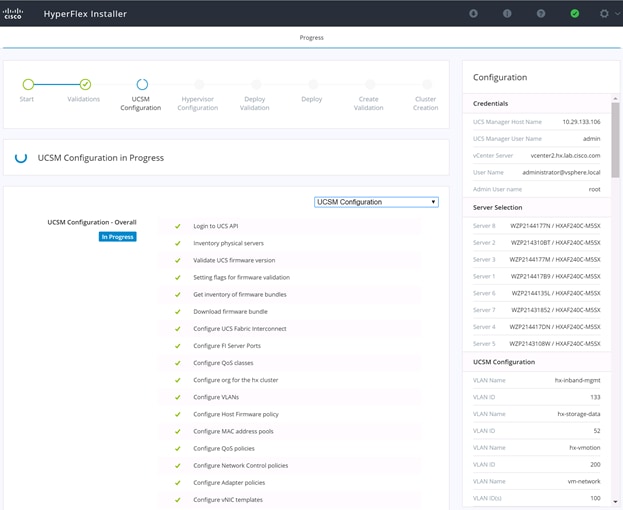Click the Configuration panel scroll down arrow
Screen dimensions: 623x510
click(x=615, y=502)
